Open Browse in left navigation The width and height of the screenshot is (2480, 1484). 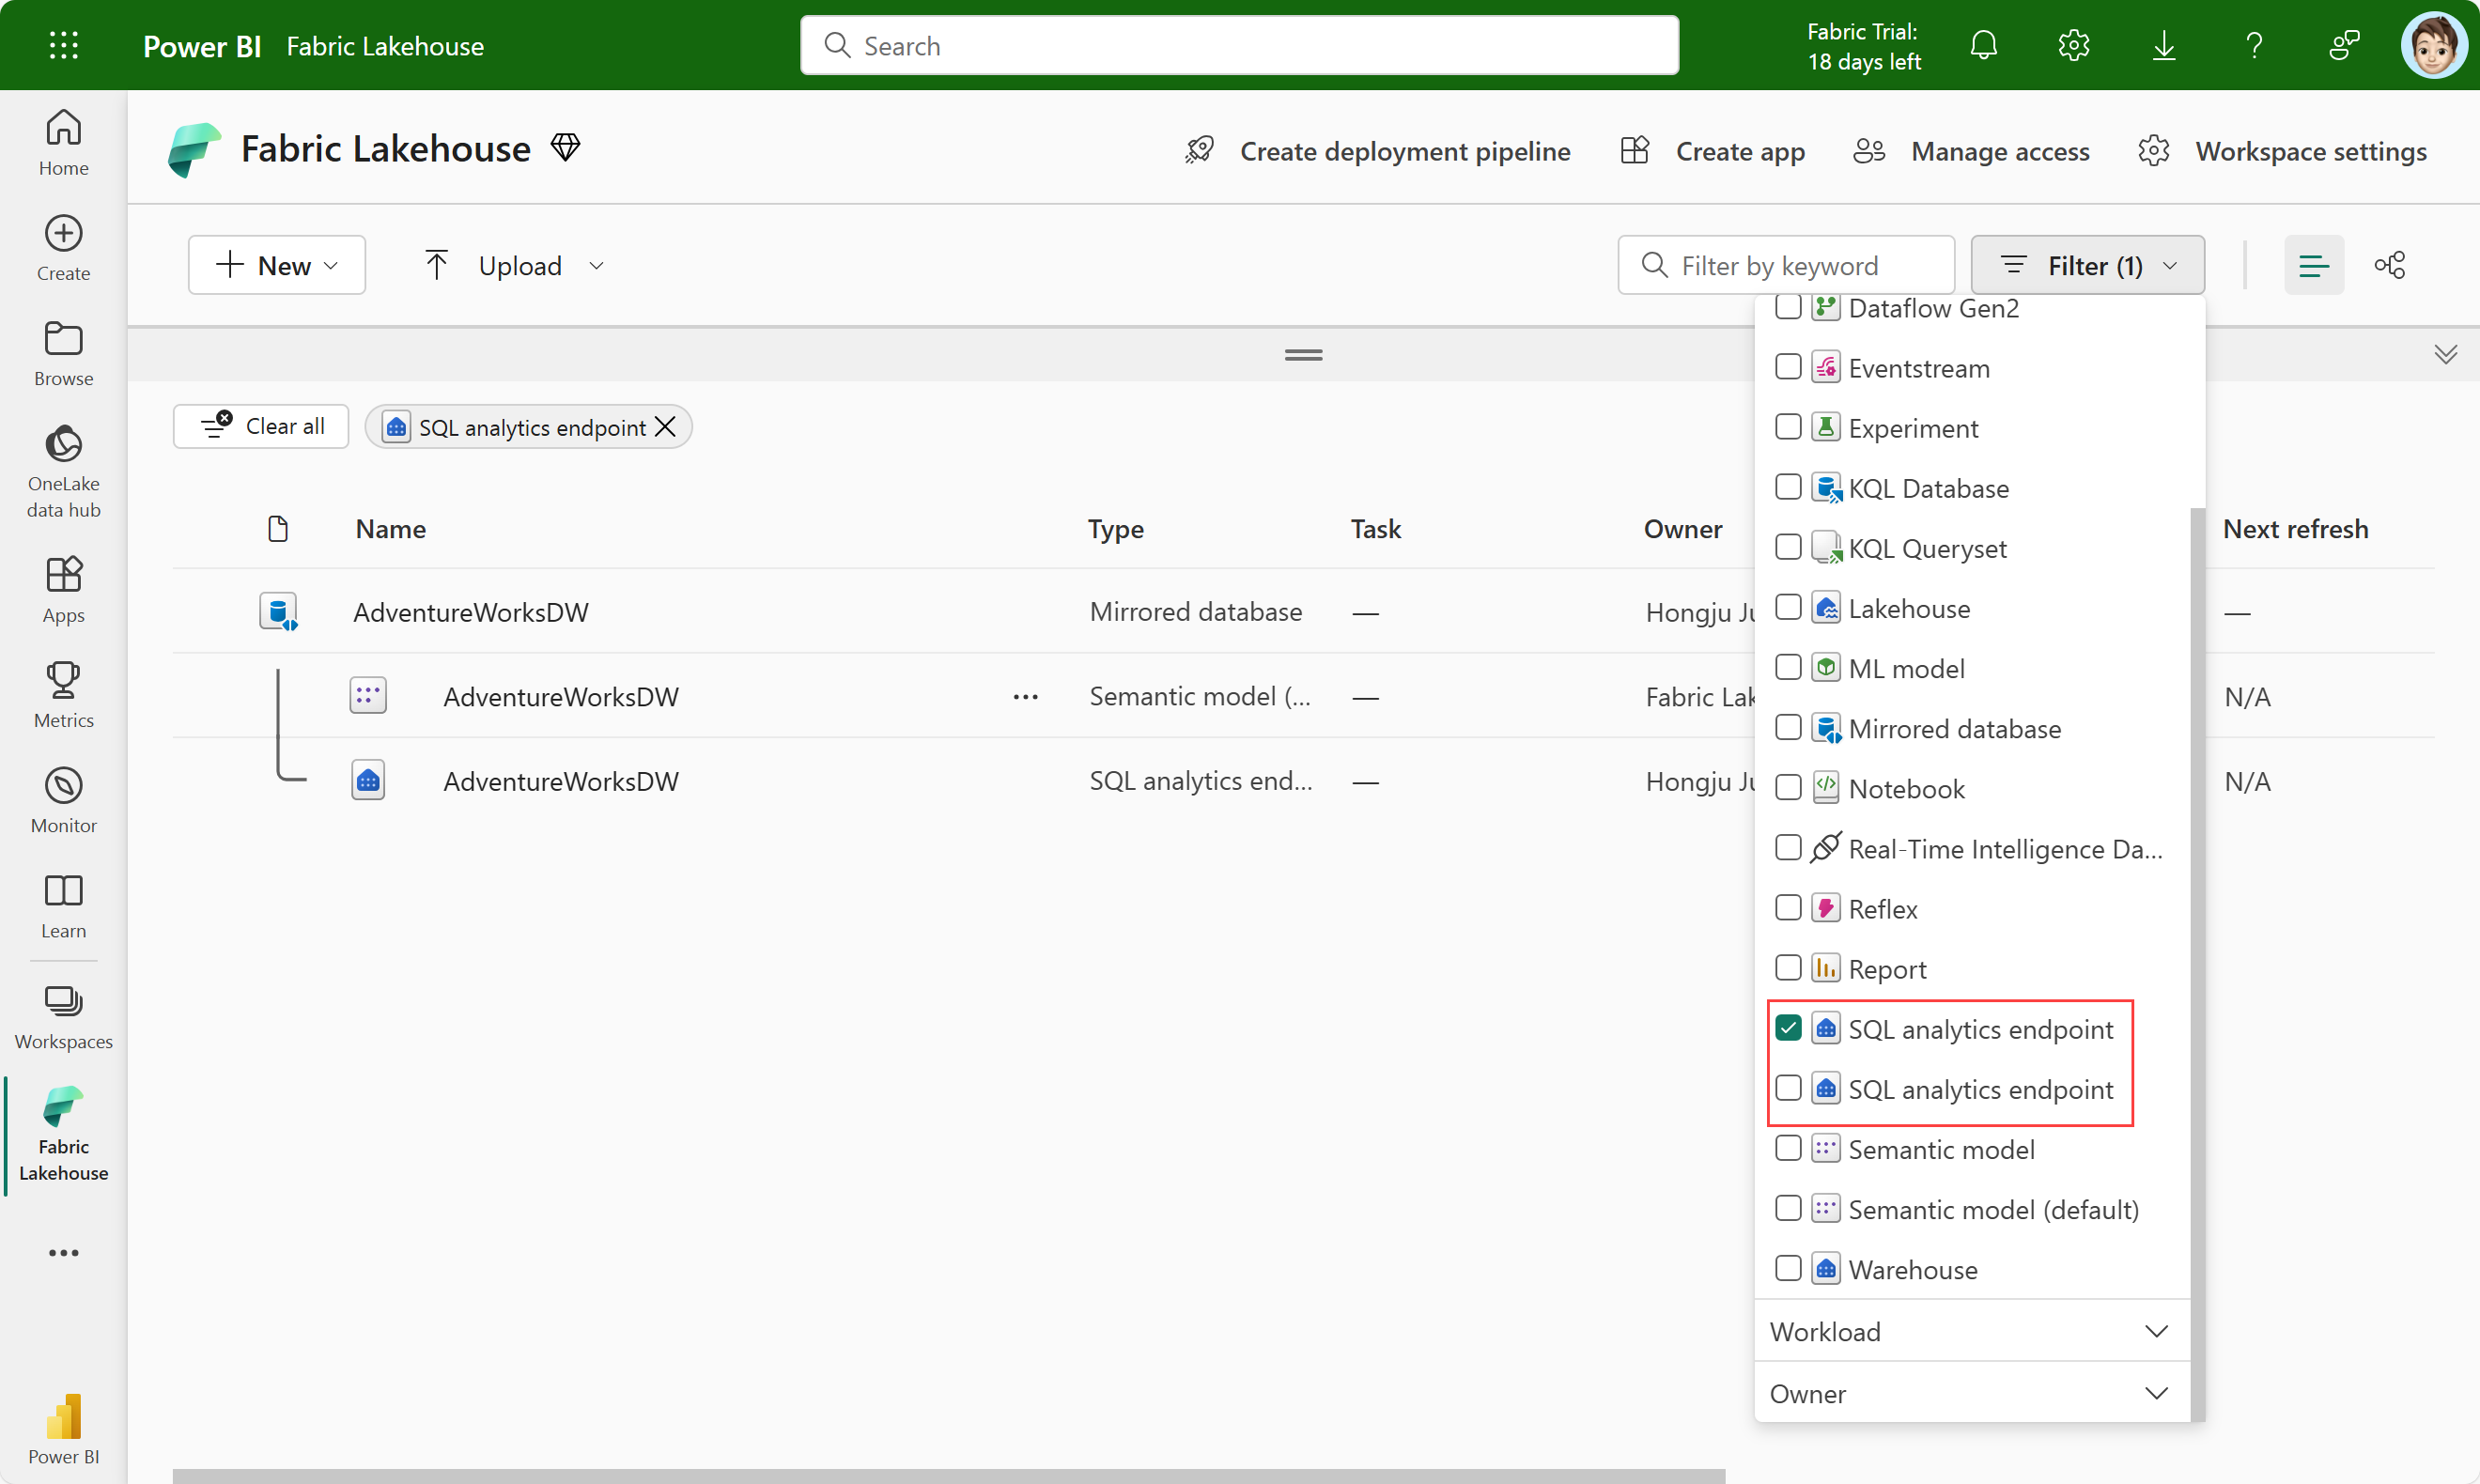(x=63, y=354)
